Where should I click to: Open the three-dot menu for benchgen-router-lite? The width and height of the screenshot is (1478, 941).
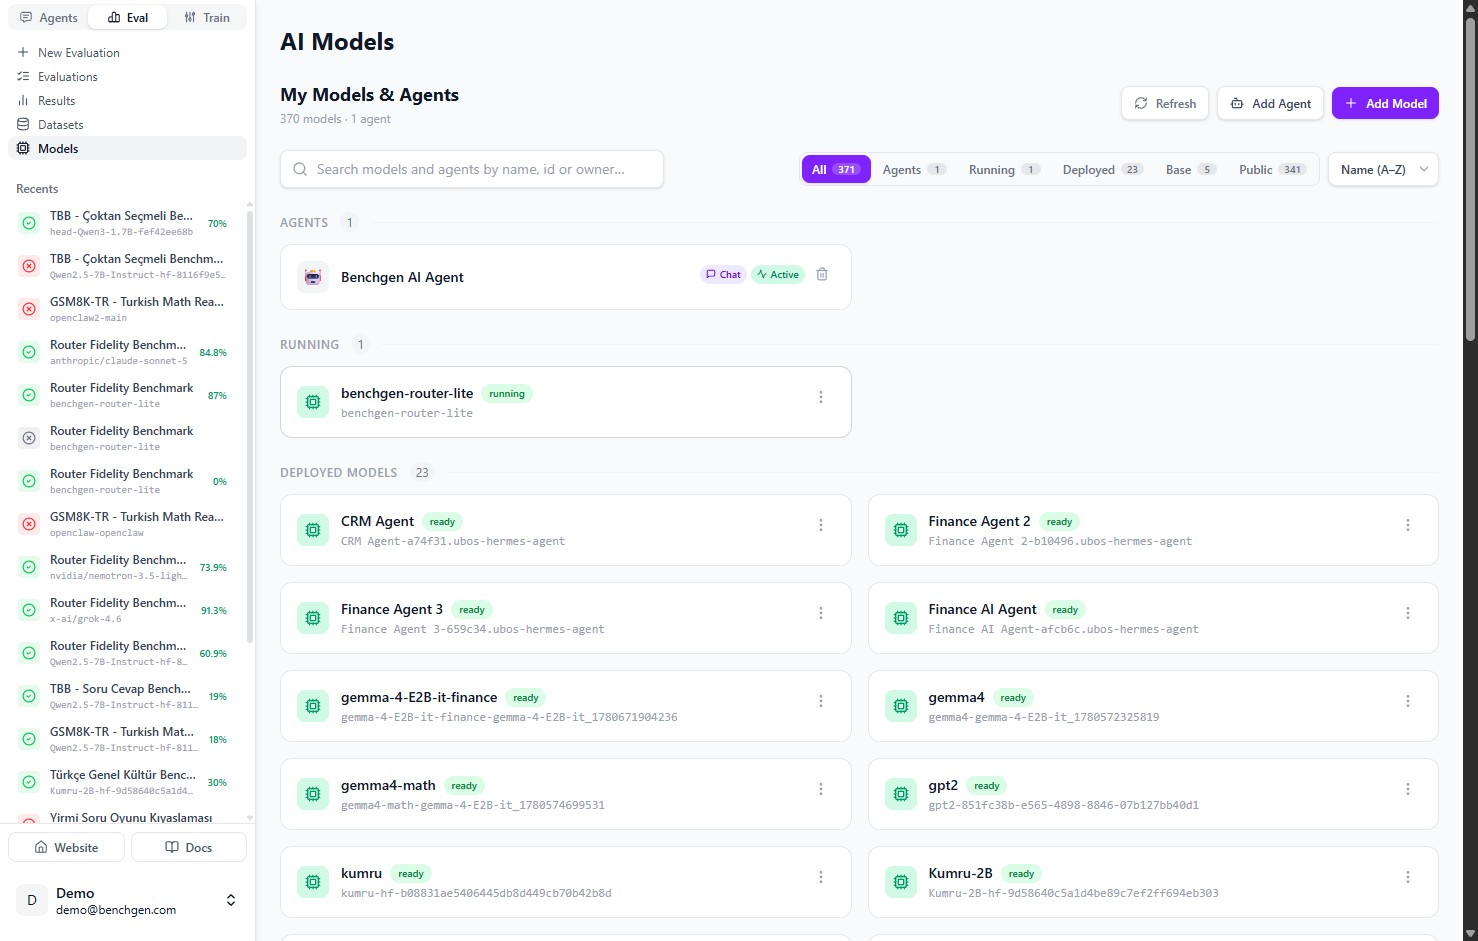(821, 397)
